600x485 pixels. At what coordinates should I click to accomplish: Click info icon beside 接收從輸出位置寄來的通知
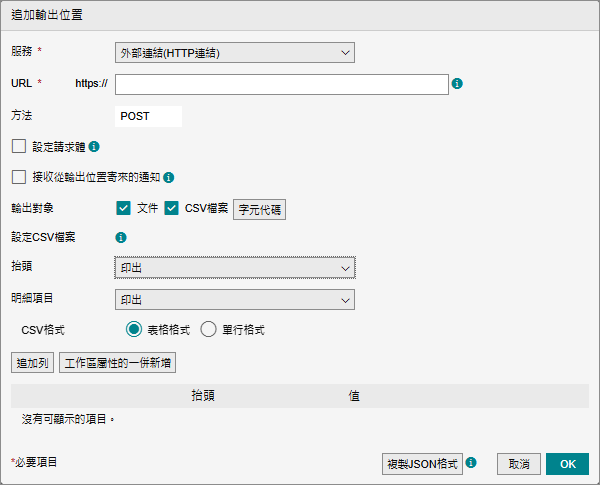pos(169,177)
